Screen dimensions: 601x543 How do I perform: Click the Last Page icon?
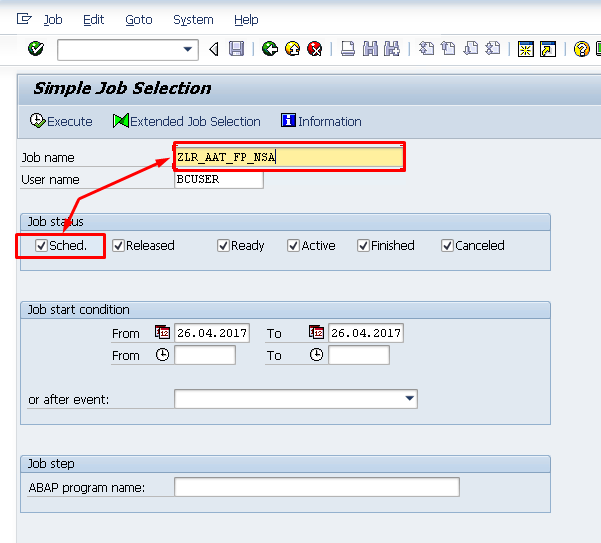[x=493, y=49]
